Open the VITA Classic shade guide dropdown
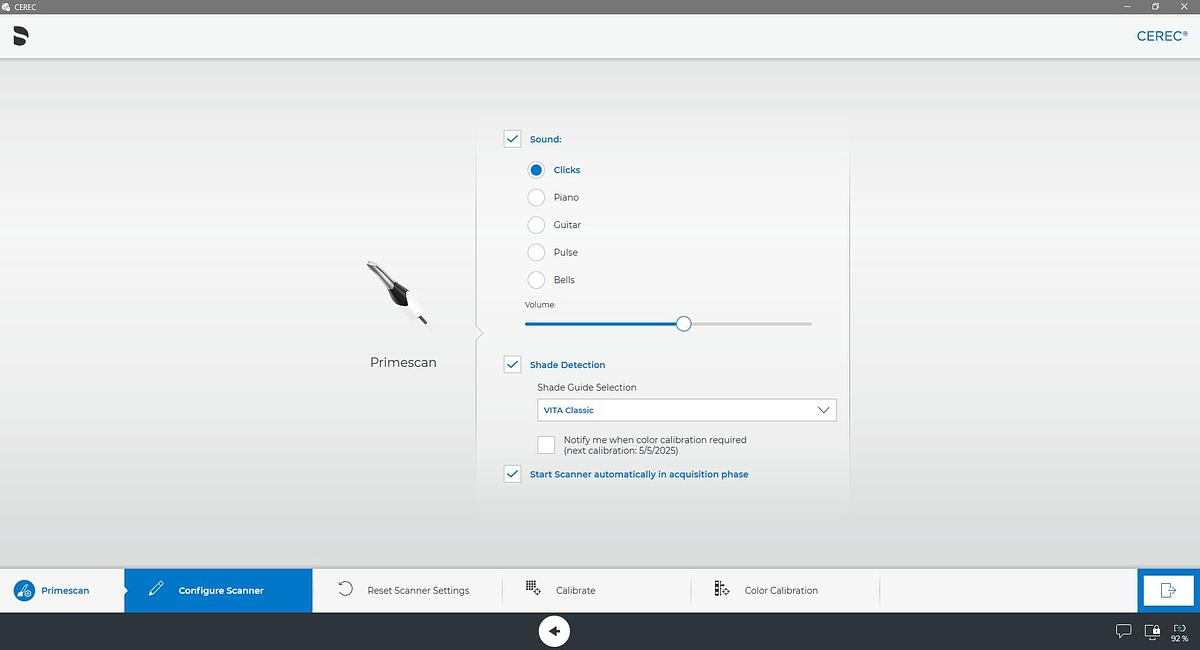The image size is (1200, 650). 686,410
